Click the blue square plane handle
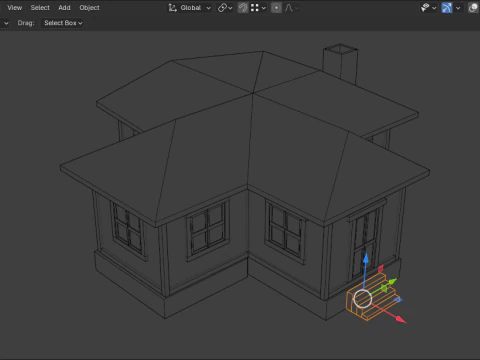Viewport: 480px width, 360px height. (x=398, y=300)
